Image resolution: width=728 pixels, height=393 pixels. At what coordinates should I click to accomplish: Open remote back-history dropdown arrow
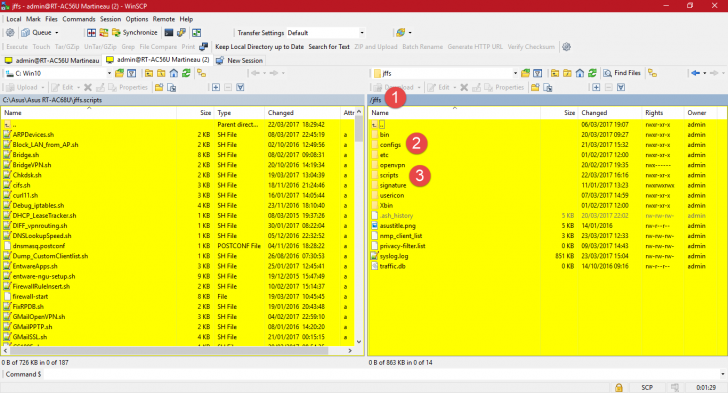704,73
